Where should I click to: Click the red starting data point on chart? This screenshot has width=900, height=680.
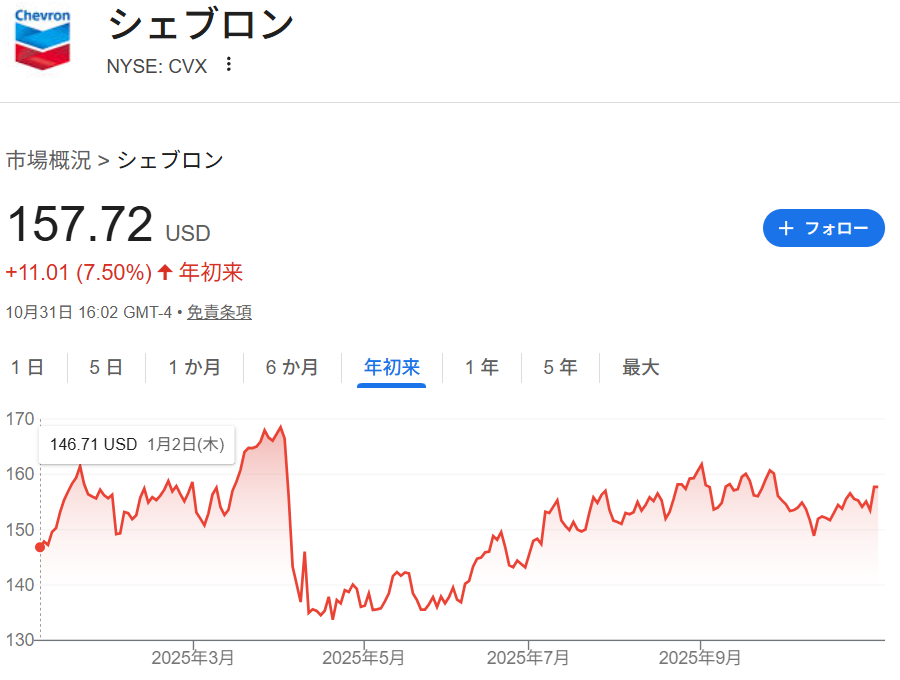coord(40,547)
